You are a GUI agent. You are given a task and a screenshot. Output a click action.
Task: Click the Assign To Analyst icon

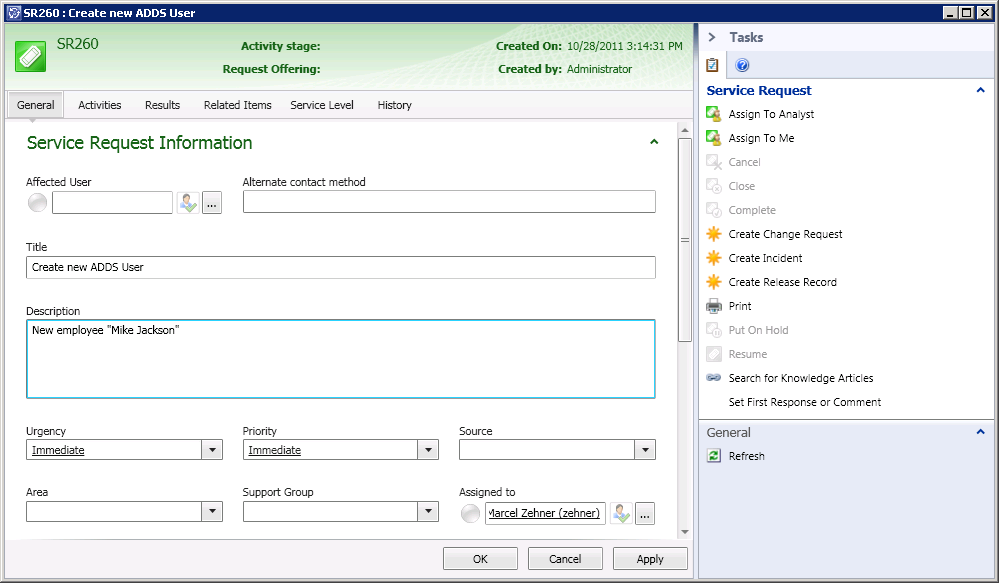click(x=714, y=114)
